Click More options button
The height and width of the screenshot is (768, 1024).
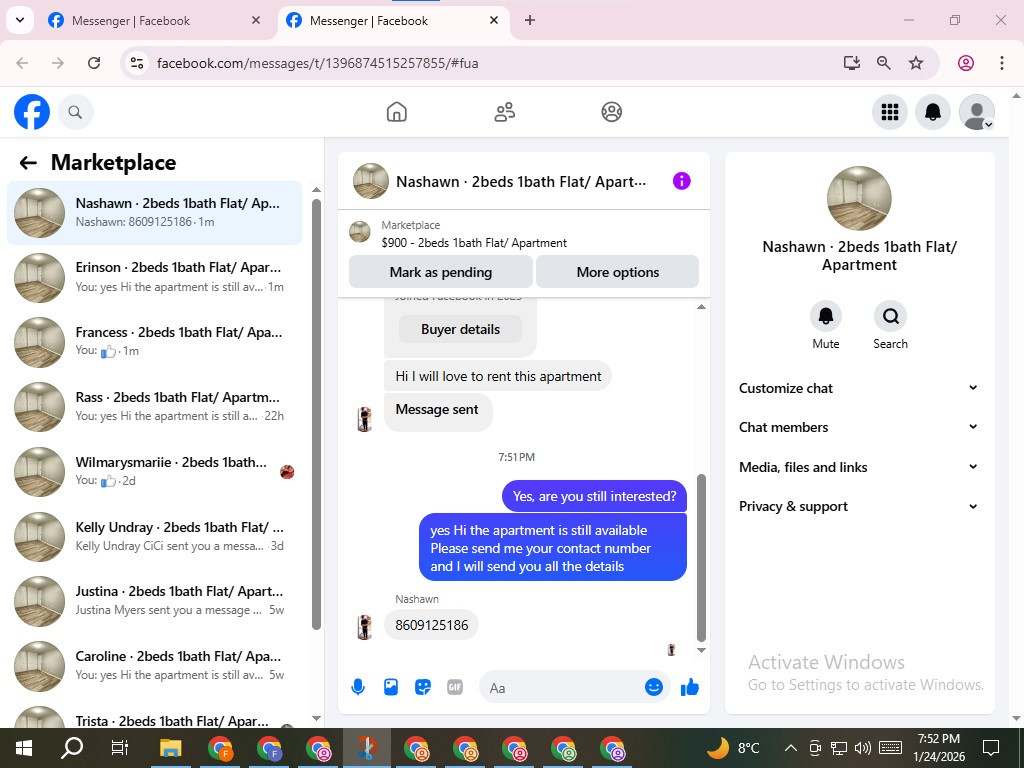(618, 272)
